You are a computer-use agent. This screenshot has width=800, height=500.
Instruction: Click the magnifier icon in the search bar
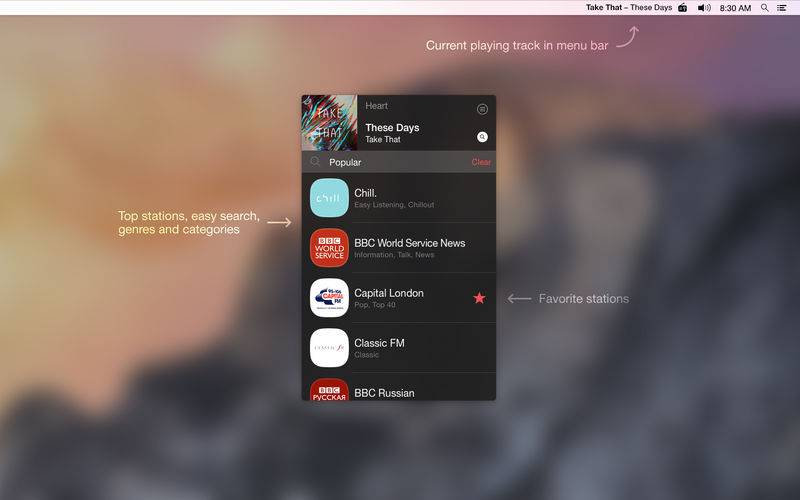pos(315,162)
